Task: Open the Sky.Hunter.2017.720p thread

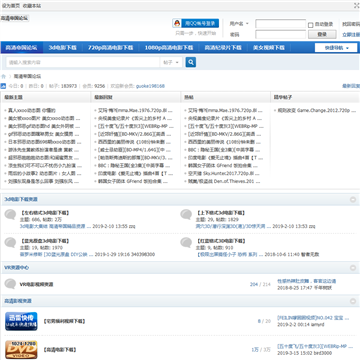Action: pos(225,173)
